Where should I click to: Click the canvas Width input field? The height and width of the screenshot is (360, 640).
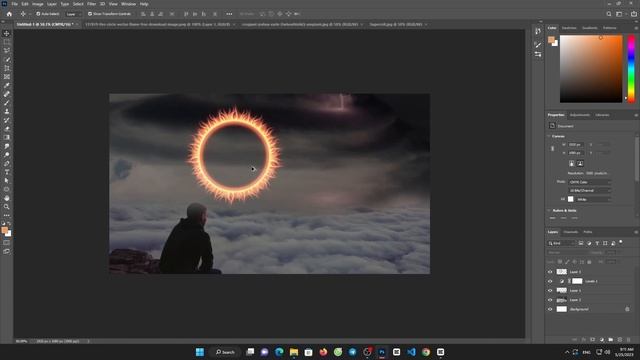(576, 145)
